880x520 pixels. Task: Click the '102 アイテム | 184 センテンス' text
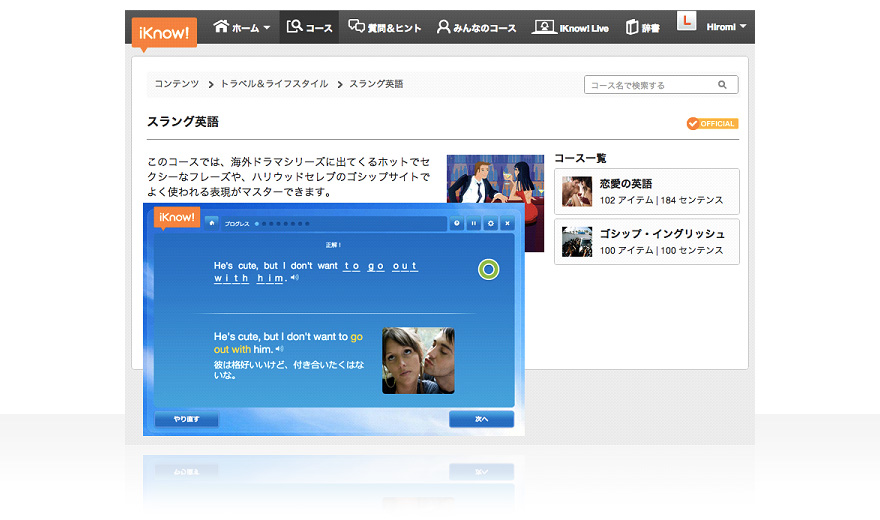coord(661,200)
